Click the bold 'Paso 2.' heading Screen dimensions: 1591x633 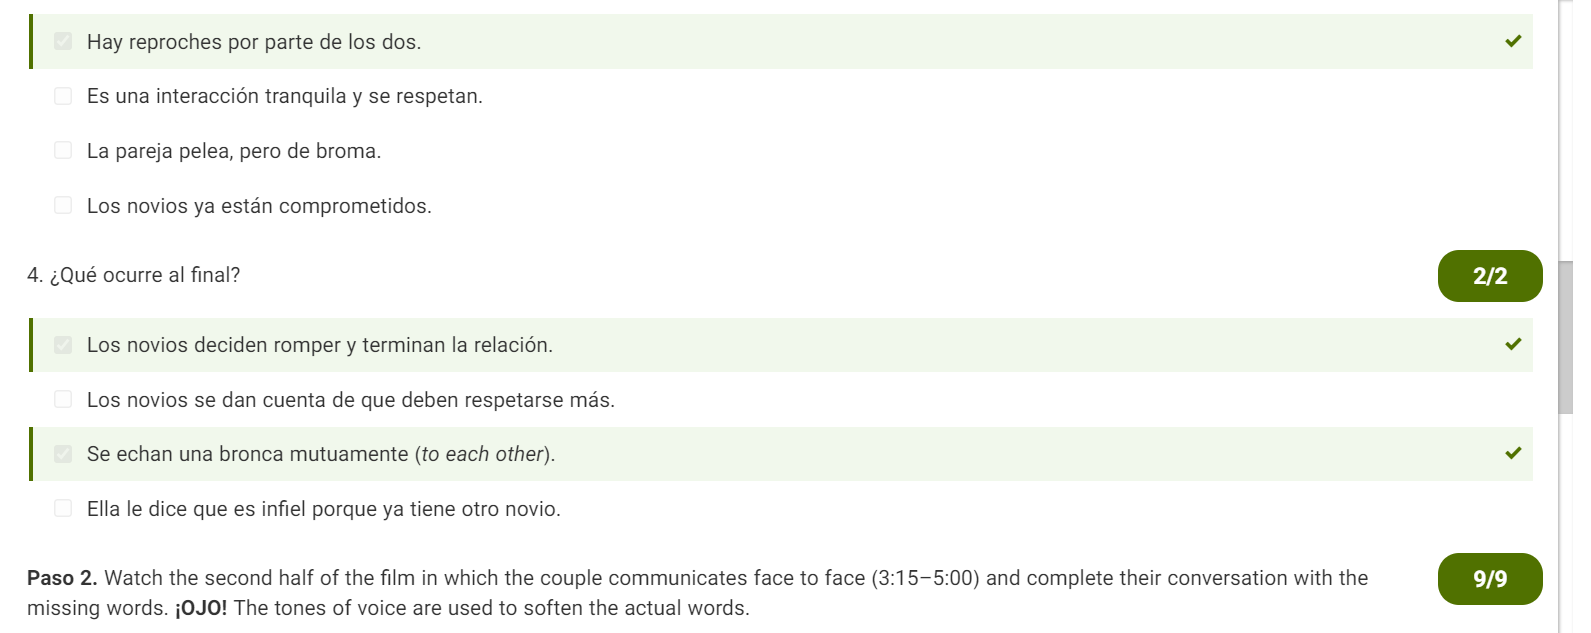point(62,578)
